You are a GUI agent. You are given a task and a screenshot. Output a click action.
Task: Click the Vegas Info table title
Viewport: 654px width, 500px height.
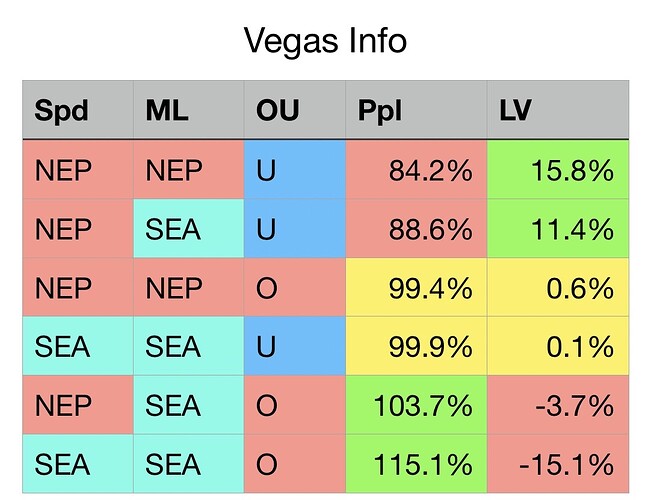tap(326, 41)
